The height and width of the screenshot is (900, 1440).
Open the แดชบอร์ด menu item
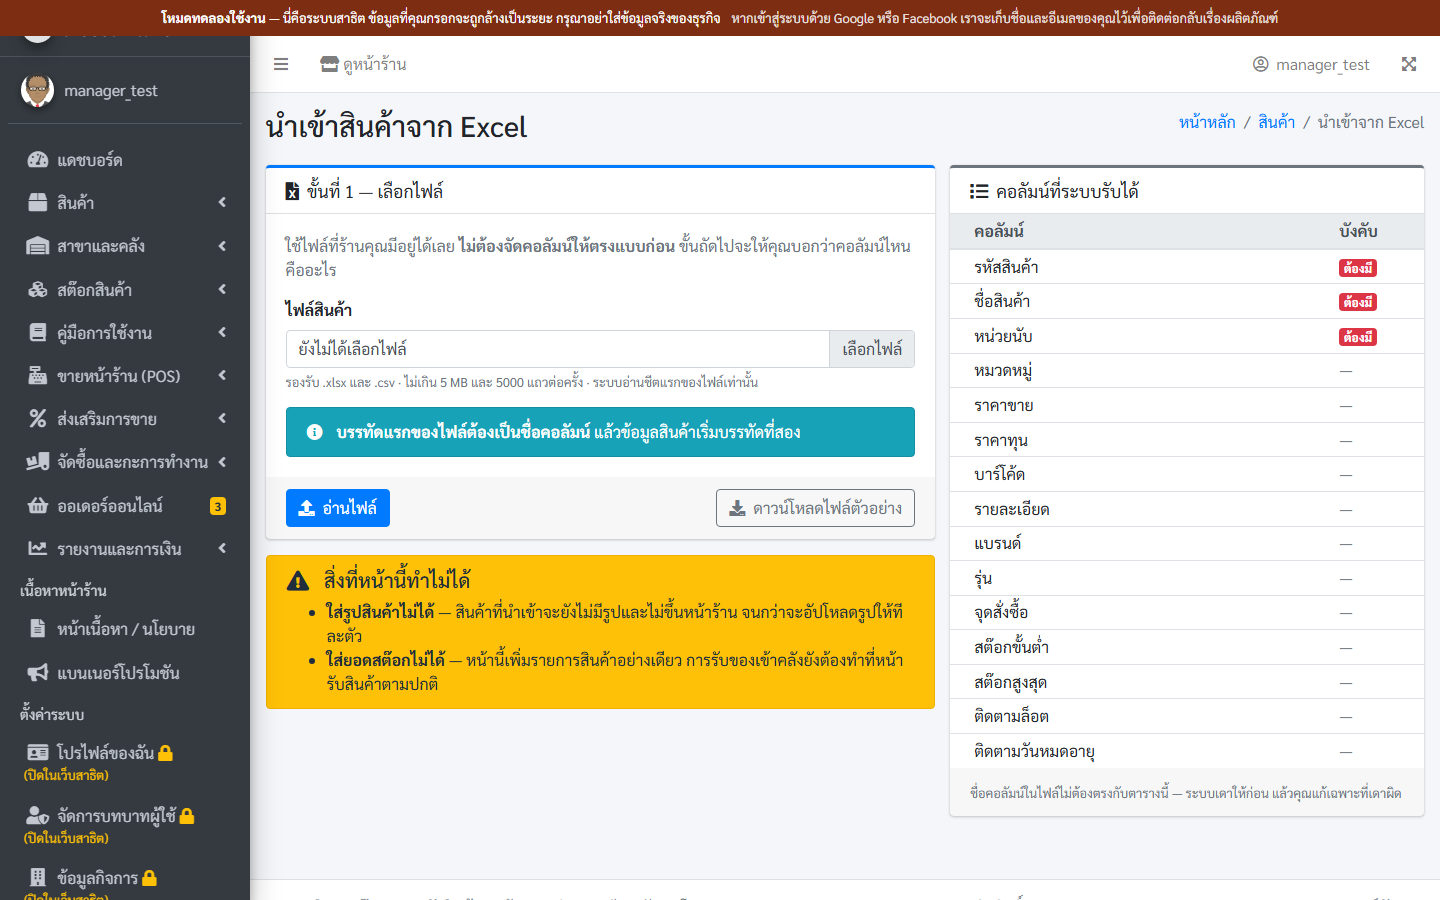pyautogui.click(x=125, y=160)
